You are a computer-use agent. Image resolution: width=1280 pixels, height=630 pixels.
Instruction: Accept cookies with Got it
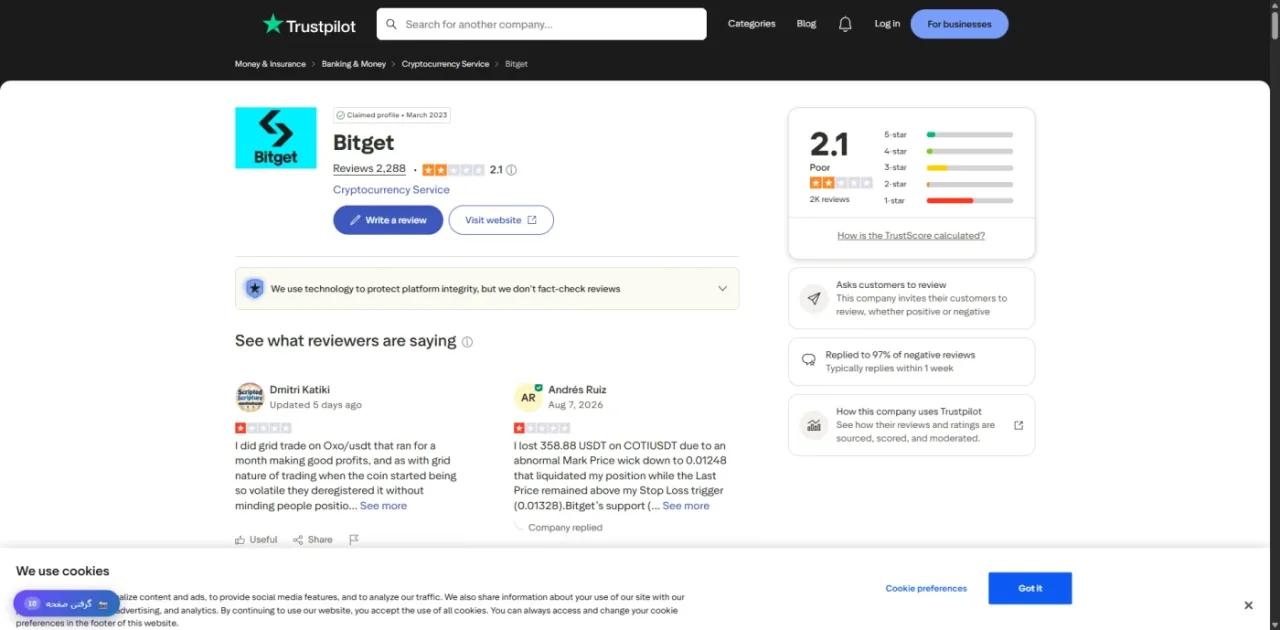[1030, 588]
